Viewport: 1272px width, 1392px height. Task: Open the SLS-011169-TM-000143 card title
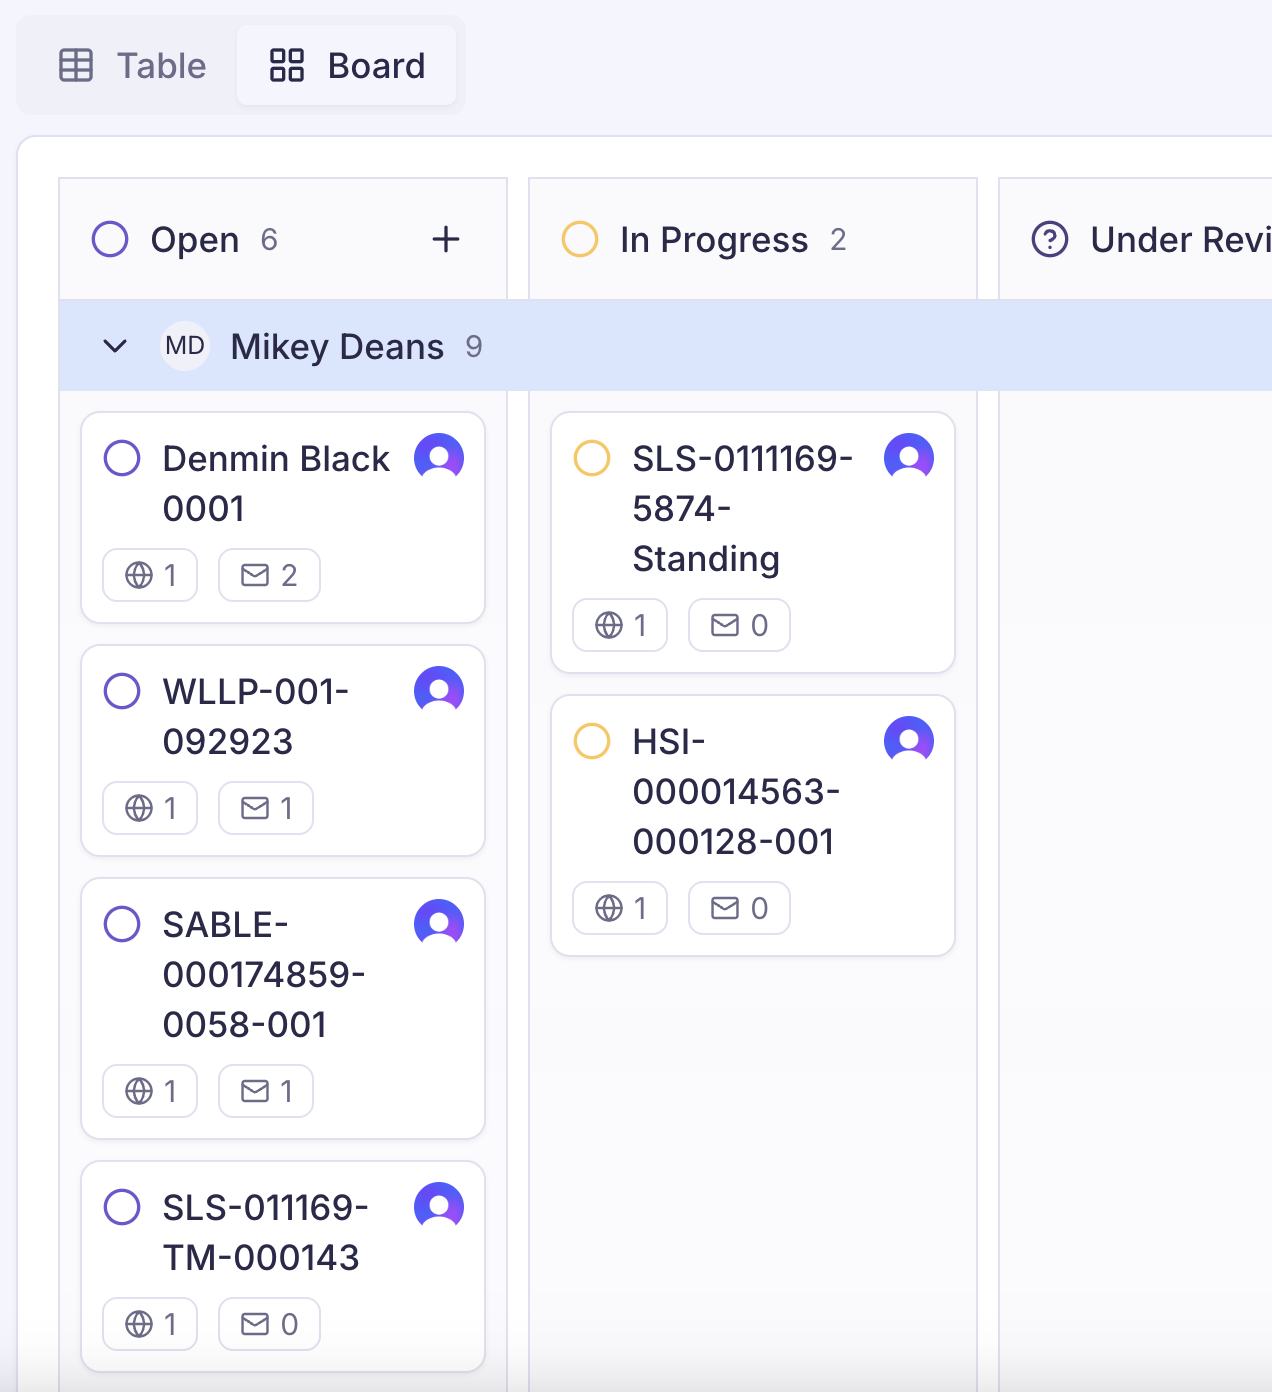click(266, 1232)
